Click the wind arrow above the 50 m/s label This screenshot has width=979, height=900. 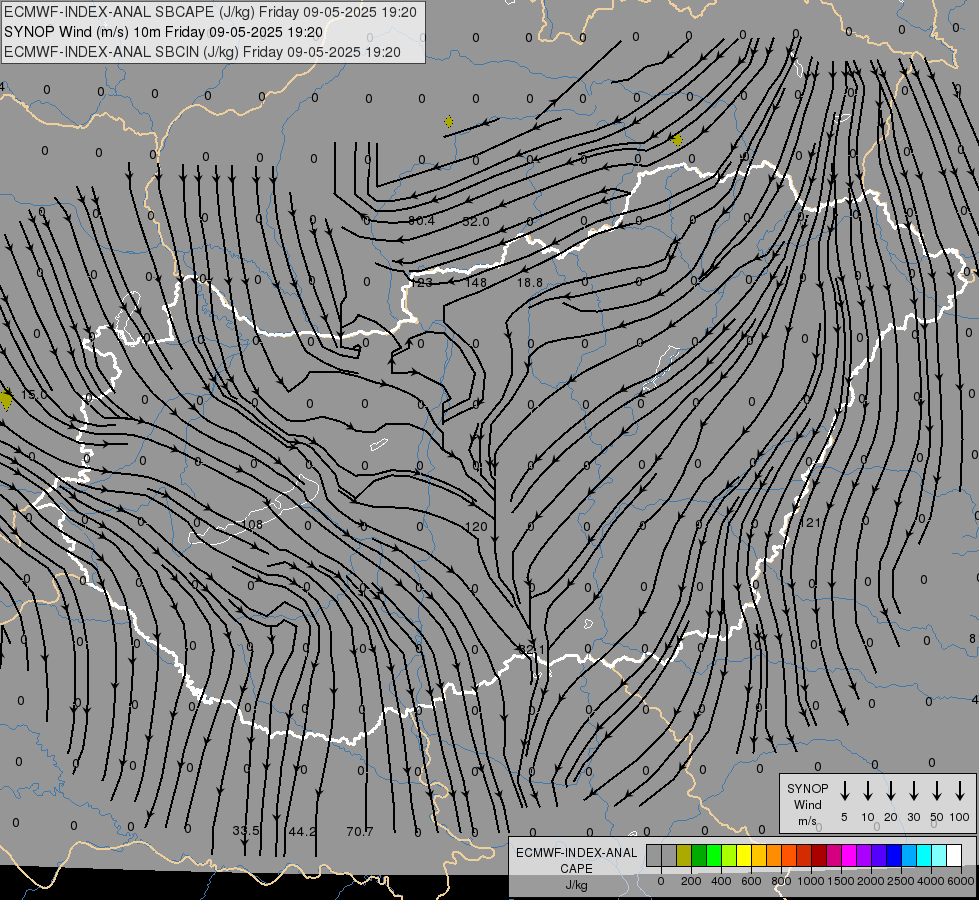pyautogui.click(x=937, y=790)
